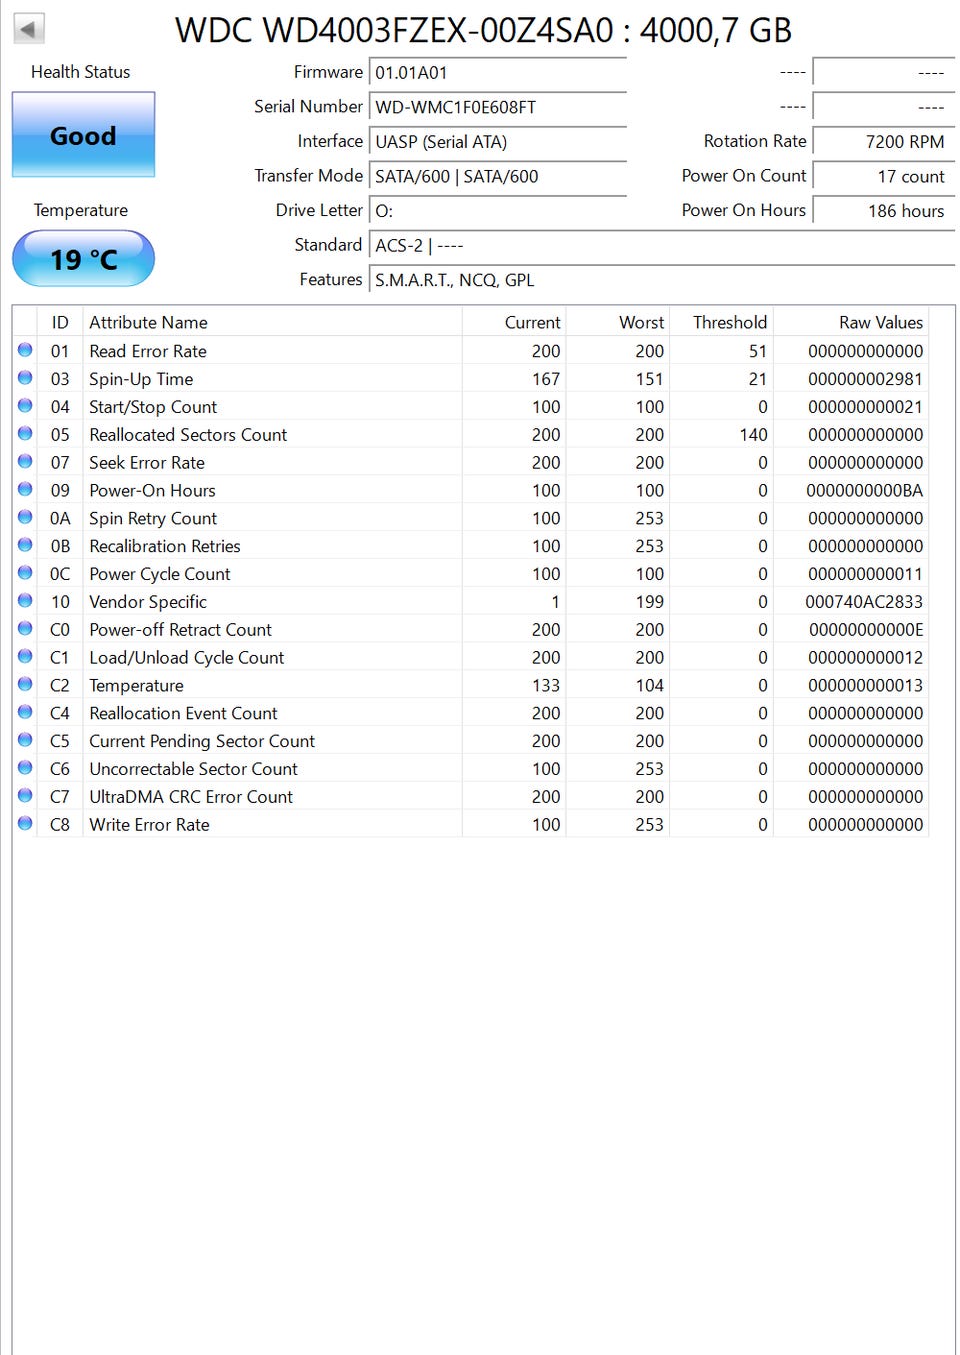Click raw value 000000002981
The image size is (960, 1355).
[x=865, y=379]
